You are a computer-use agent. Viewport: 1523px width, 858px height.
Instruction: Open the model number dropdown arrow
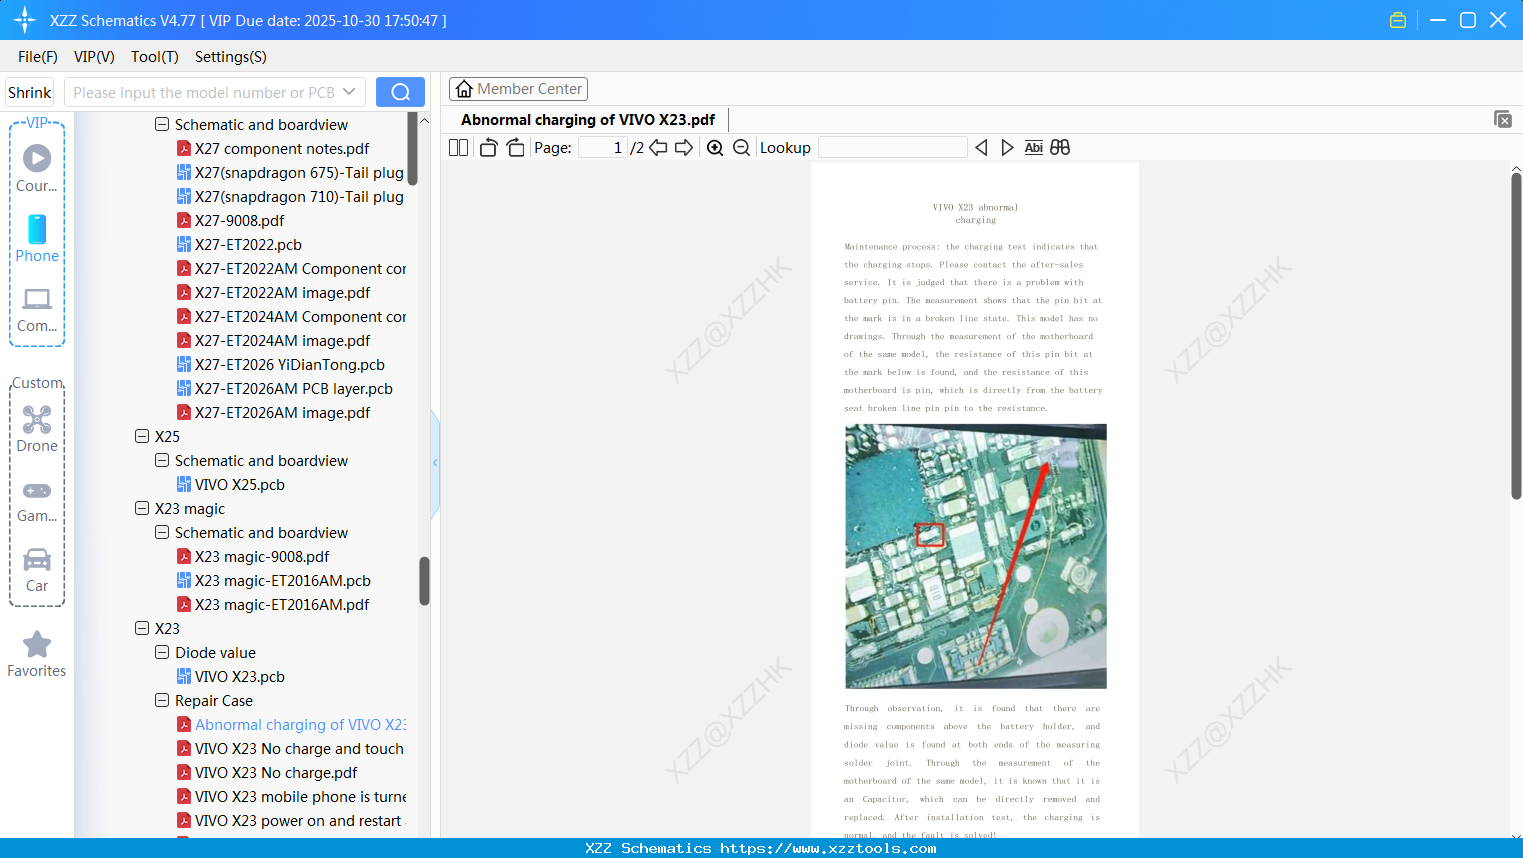349,92
